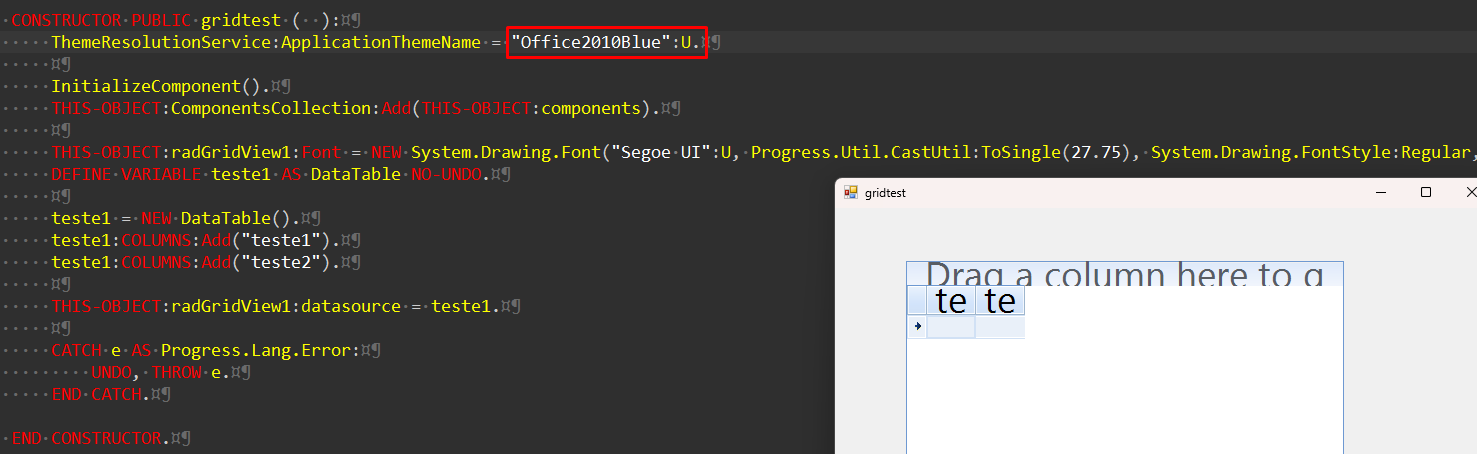Maximize the gridtest window
Viewport: 1477px width, 454px height.
click(x=1426, y=192)
